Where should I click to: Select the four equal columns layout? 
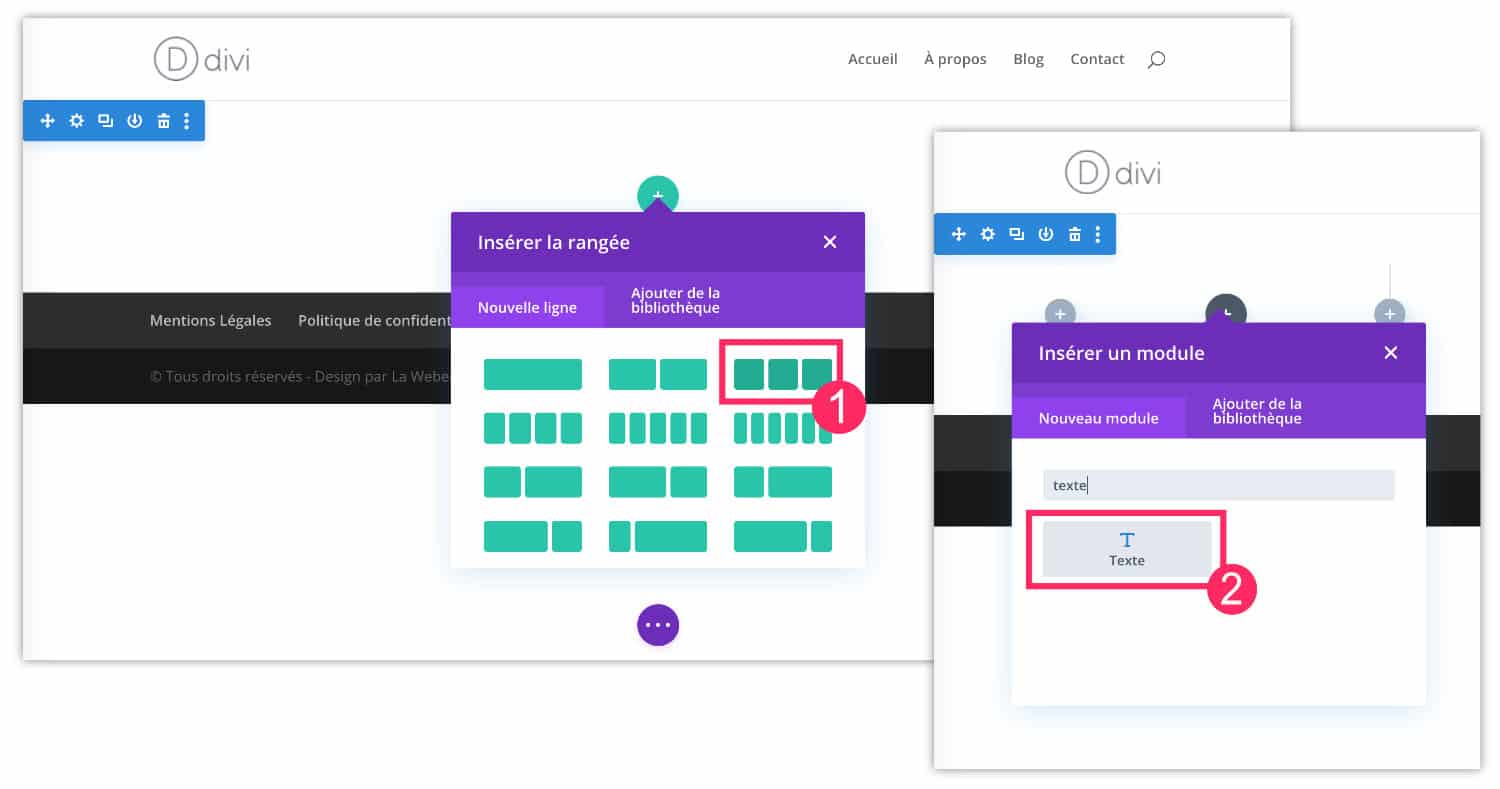533,428
